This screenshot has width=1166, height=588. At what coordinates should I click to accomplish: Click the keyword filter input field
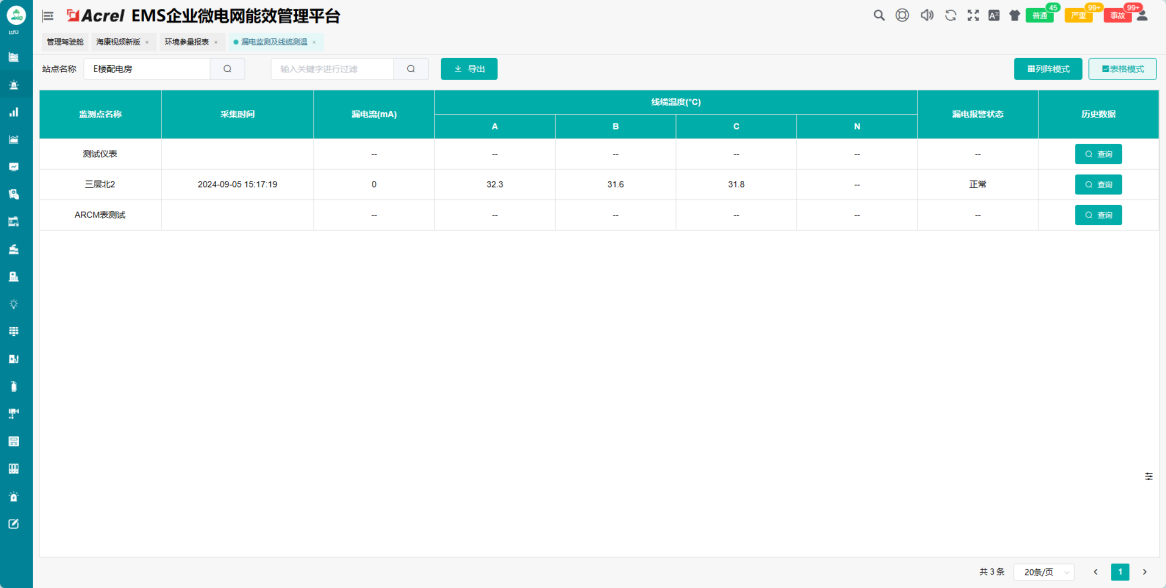point(332,69)
